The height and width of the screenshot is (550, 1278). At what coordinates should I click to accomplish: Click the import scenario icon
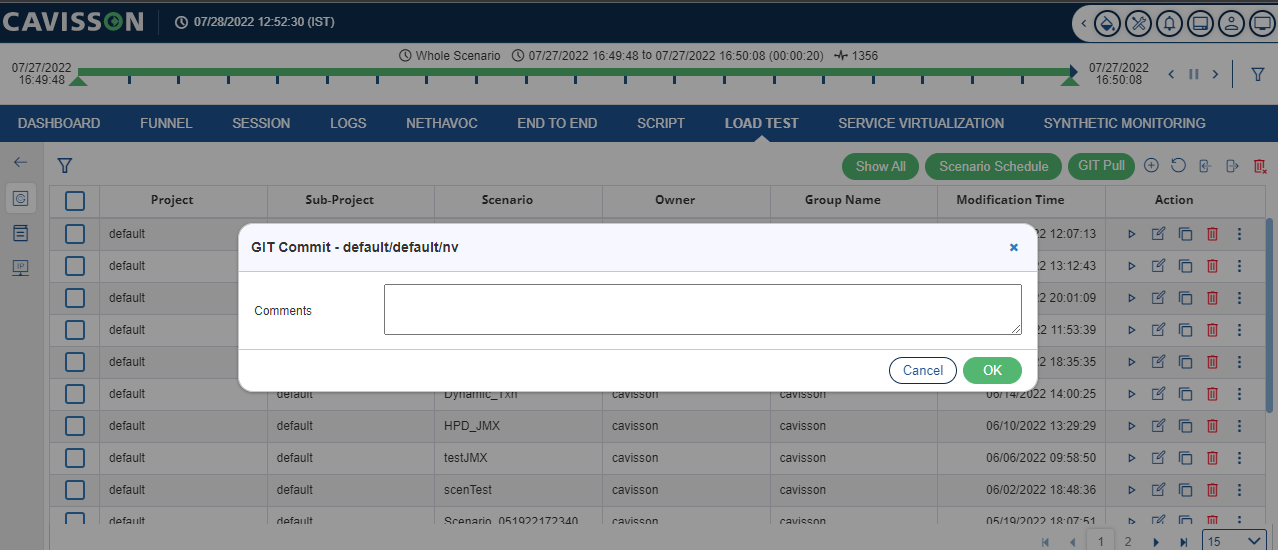coord(1205,166)
